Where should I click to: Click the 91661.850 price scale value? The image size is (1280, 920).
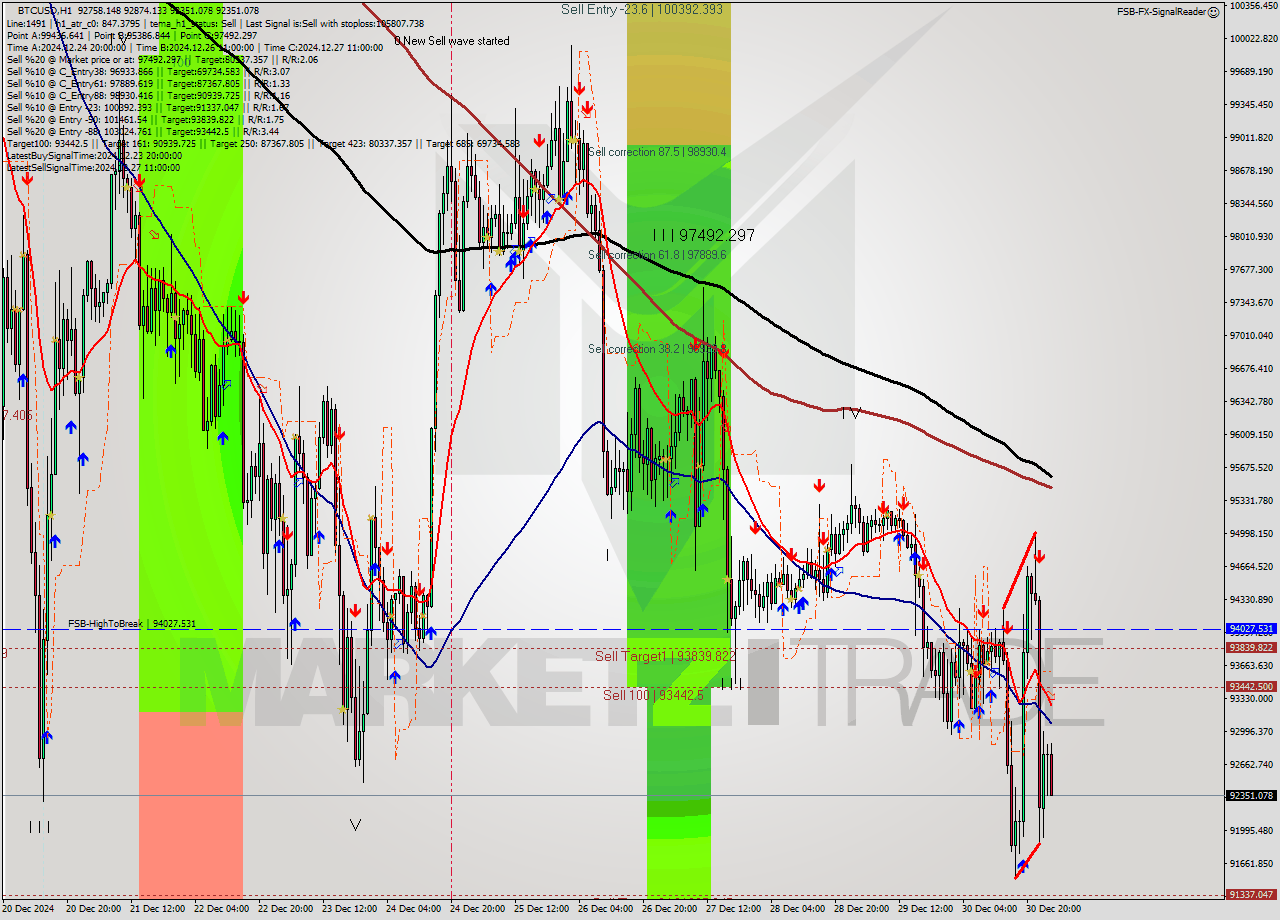pos(1252,864)
